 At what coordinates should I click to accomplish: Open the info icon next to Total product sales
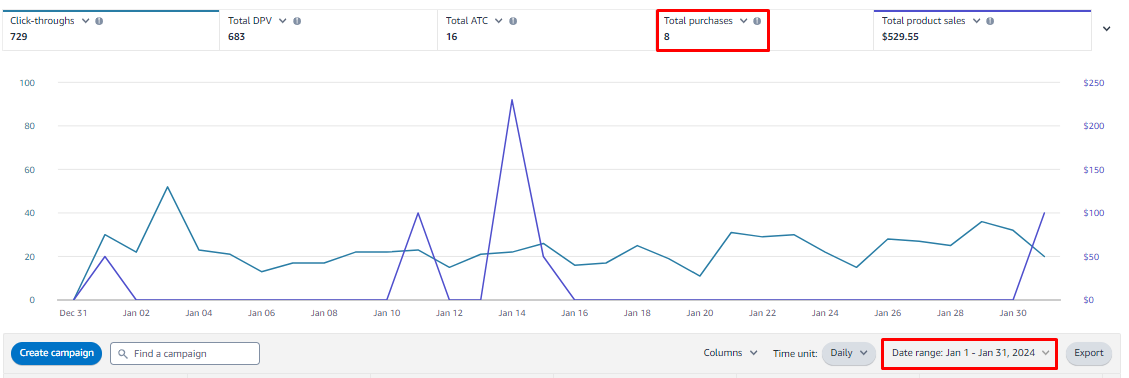coord(990,21)
